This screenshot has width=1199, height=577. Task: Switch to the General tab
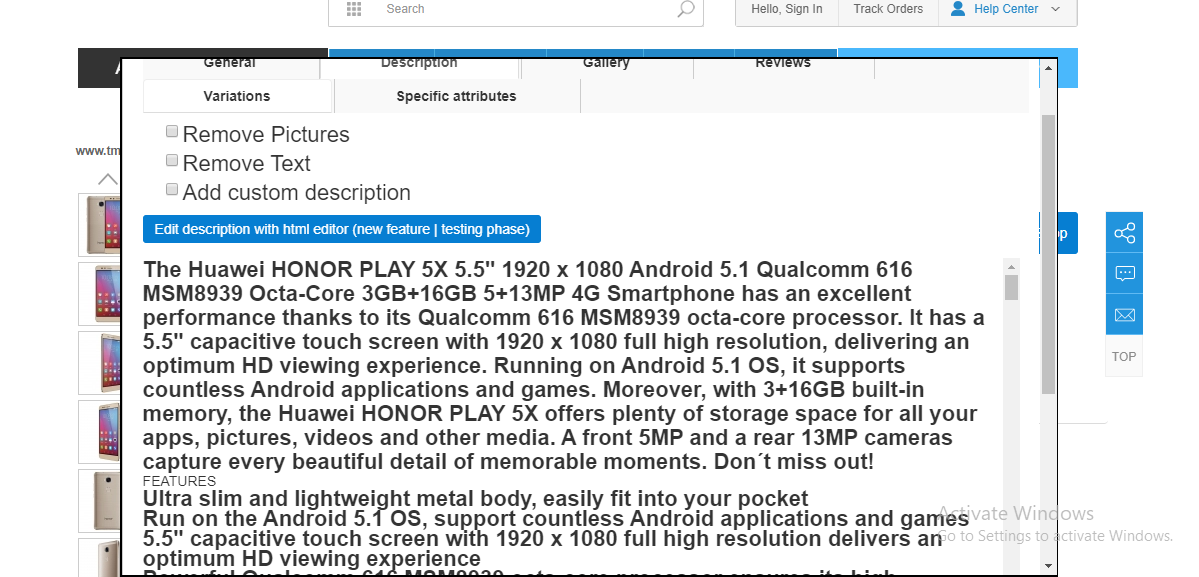[230, 68]
